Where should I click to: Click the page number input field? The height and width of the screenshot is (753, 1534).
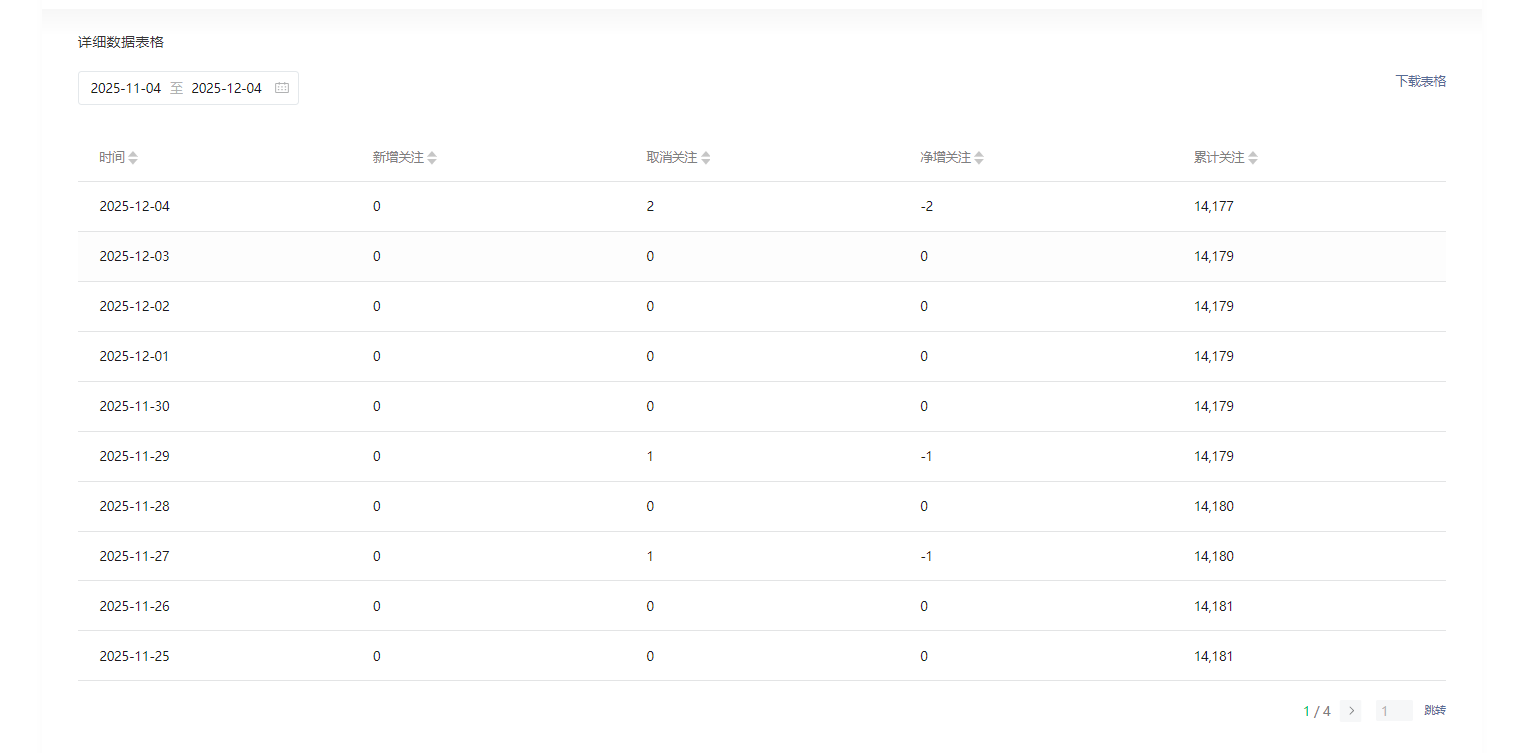[1393, 711]
